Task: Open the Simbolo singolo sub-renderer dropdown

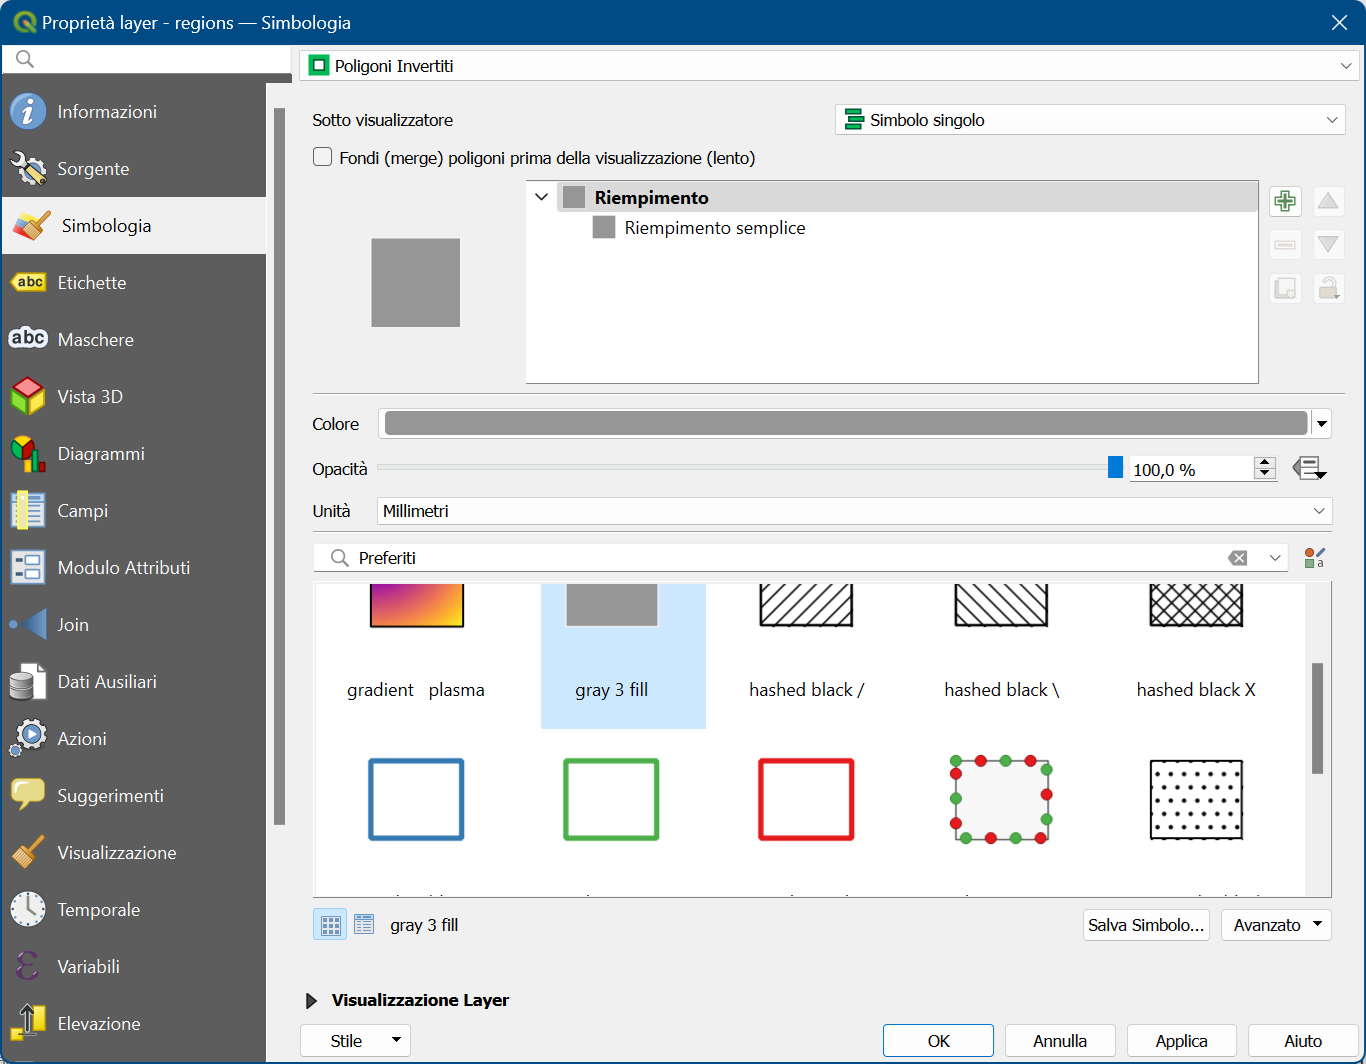Action: pyautogui.click(x=1090, y=120)
